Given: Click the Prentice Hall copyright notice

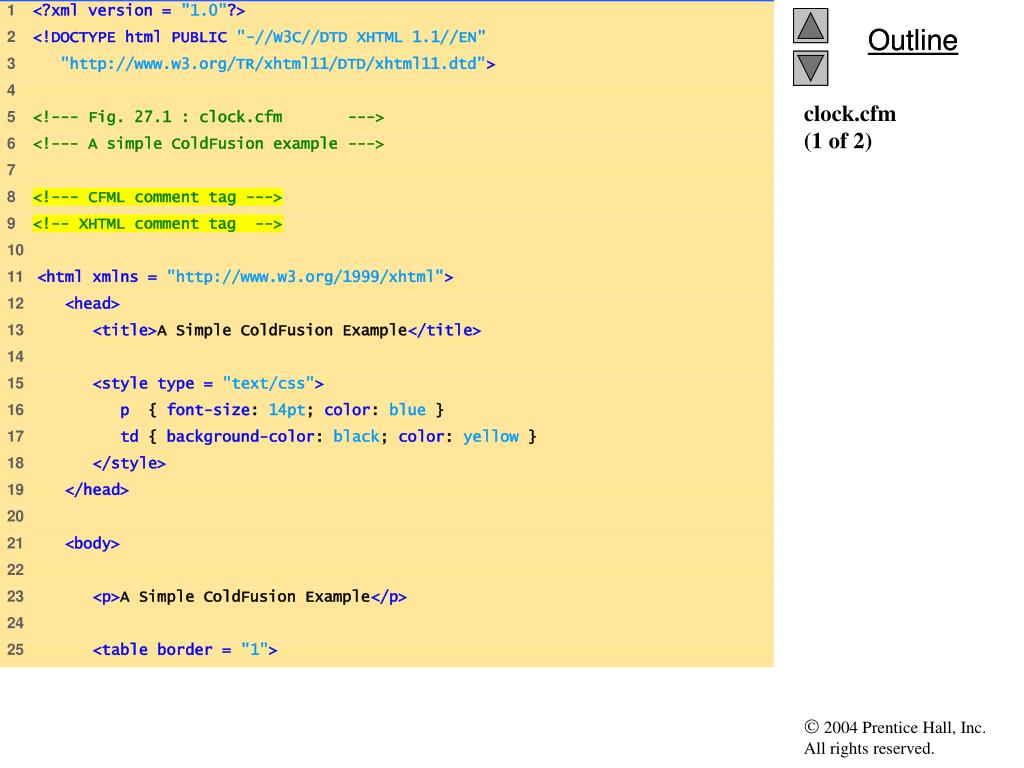Looking at the screenshot, I should [x=895, y=728].
